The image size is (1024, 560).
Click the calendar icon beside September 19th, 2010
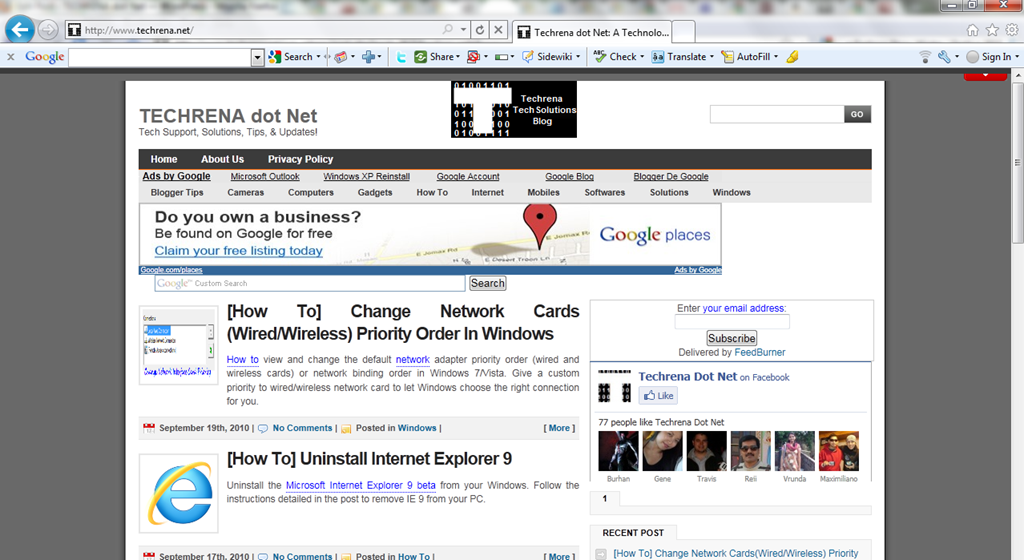(149, 428)
